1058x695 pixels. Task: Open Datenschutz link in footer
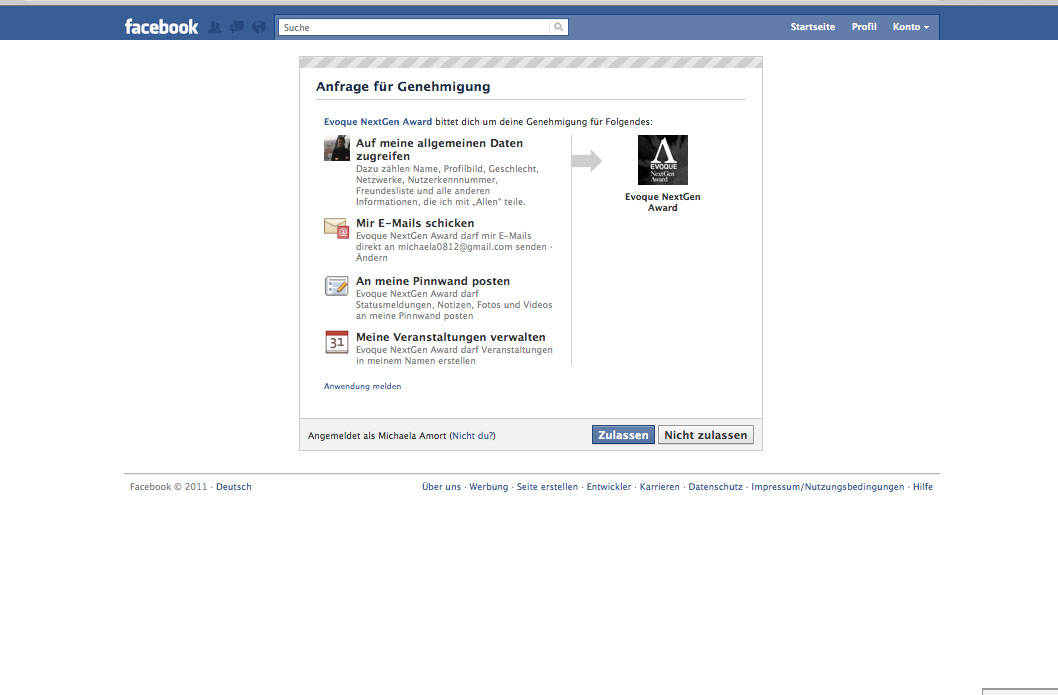[x=715, y=487]
